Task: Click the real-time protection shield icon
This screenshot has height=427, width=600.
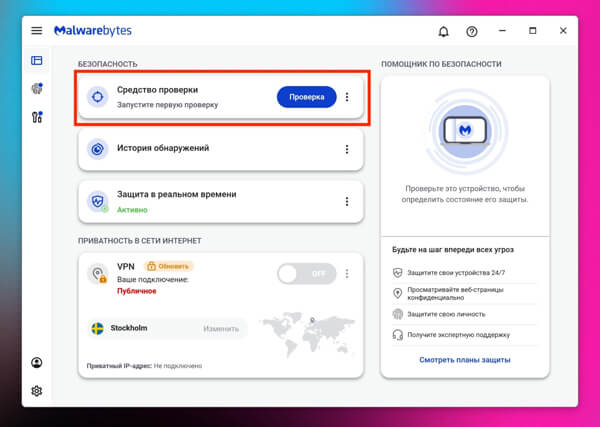Action: click(98, 202)
